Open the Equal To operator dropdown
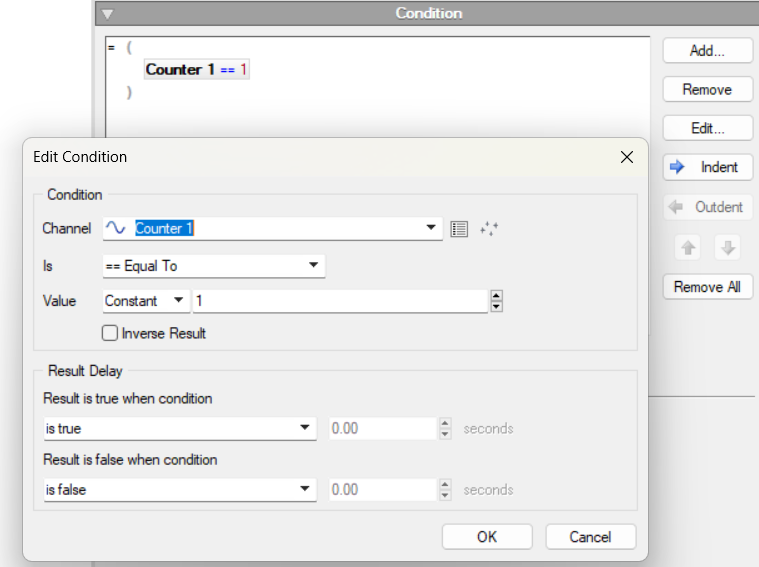This screenshot has width=759, height=567. (x=313, y=266)
